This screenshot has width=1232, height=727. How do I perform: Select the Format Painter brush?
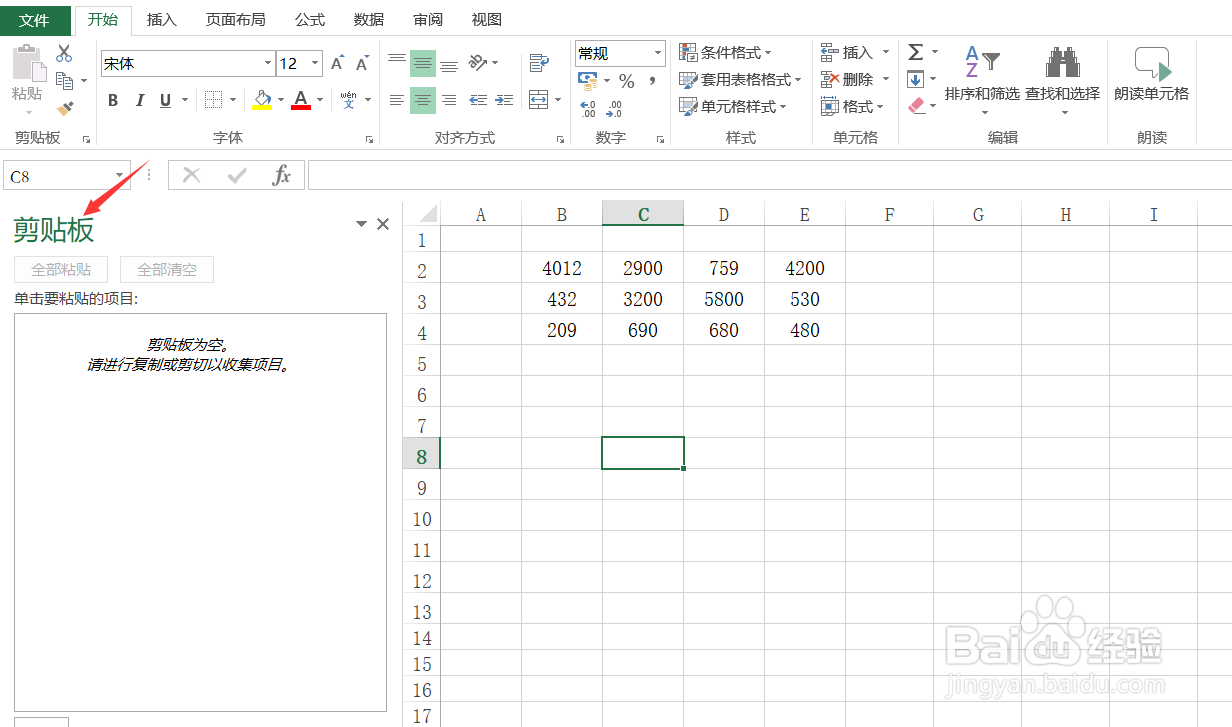pos(65,107)
